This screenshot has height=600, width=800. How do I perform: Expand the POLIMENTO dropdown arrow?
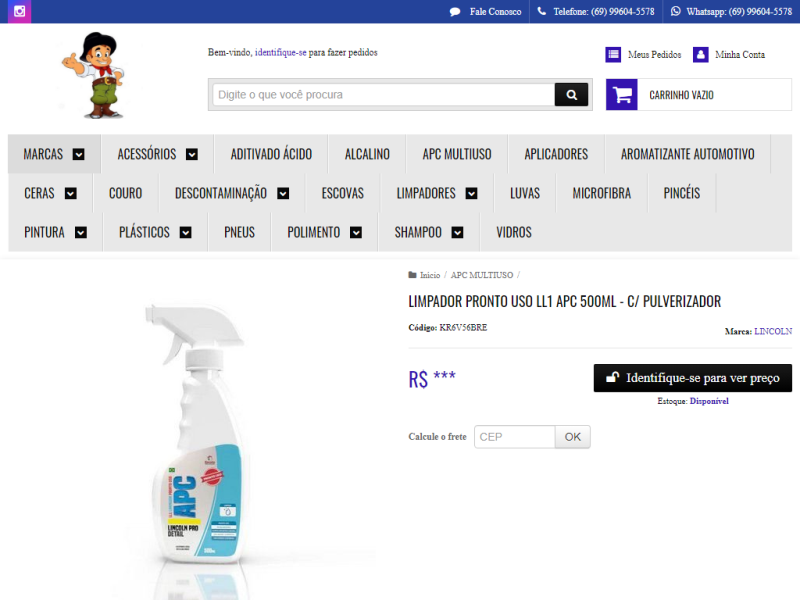click(x=356, y=233)
